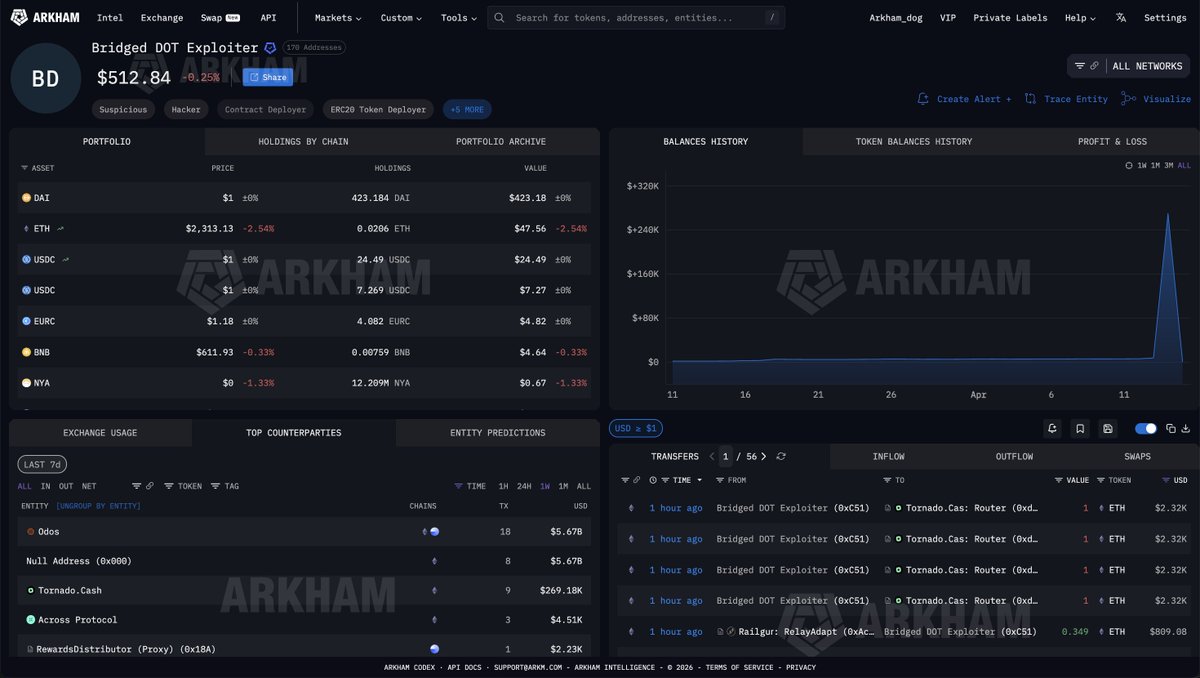Set counterparties range to 24H
1200x678 pixels.
coord(524,486)
